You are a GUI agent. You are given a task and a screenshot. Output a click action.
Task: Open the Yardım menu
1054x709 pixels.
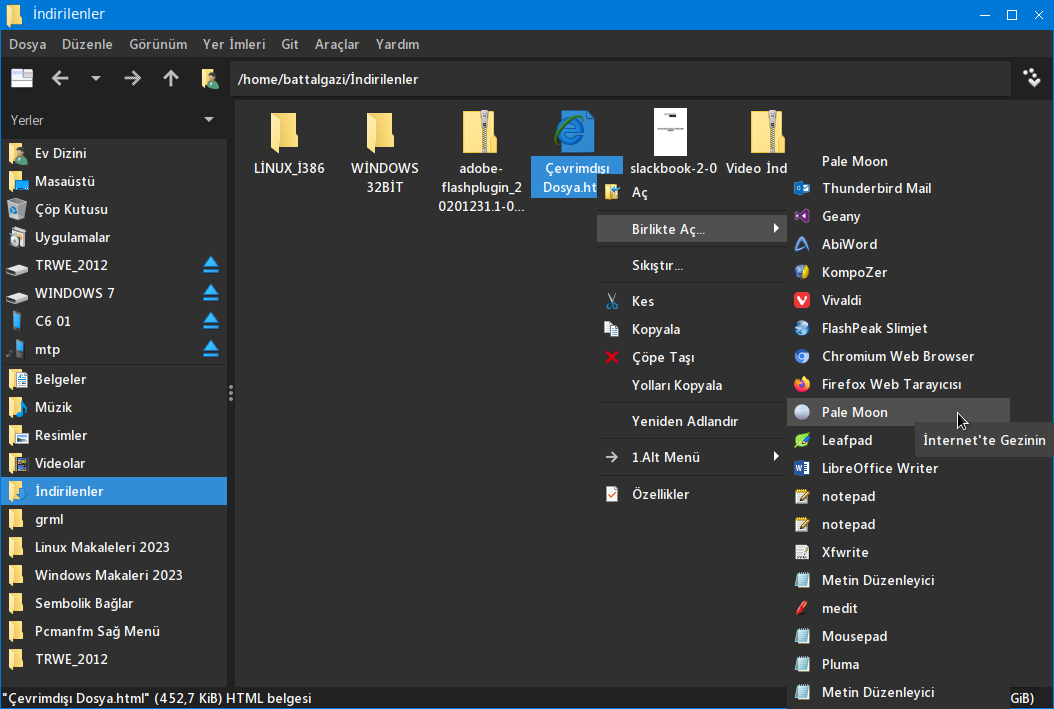(x=397, y=44)
